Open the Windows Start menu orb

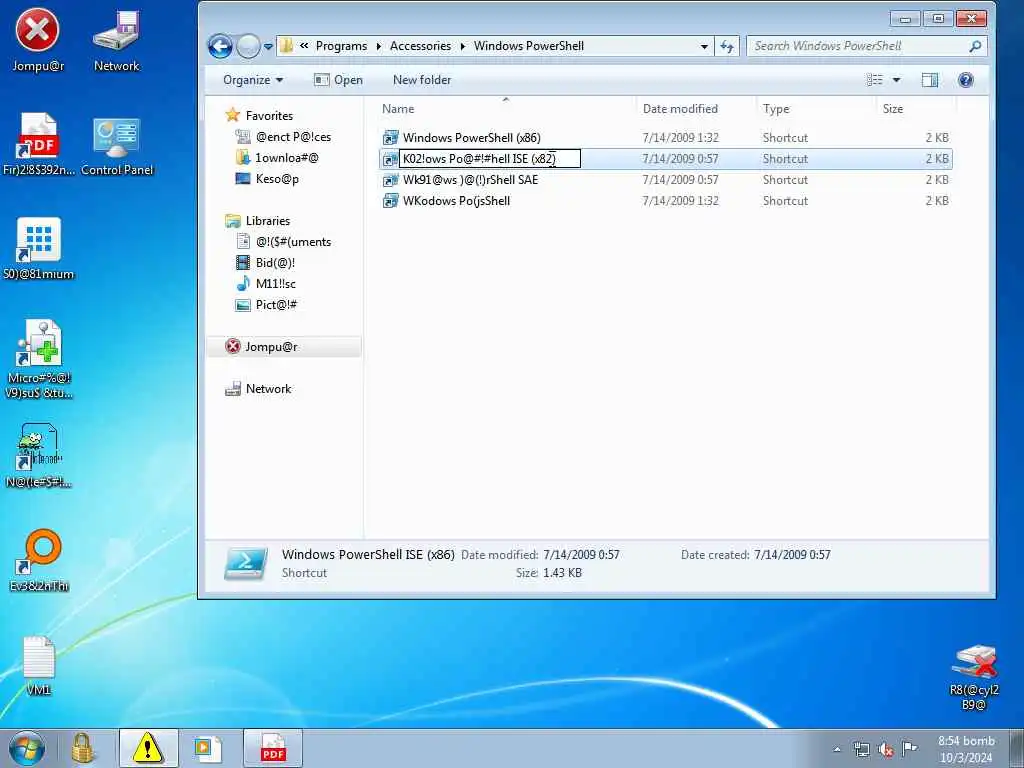(x=27, y=748)
